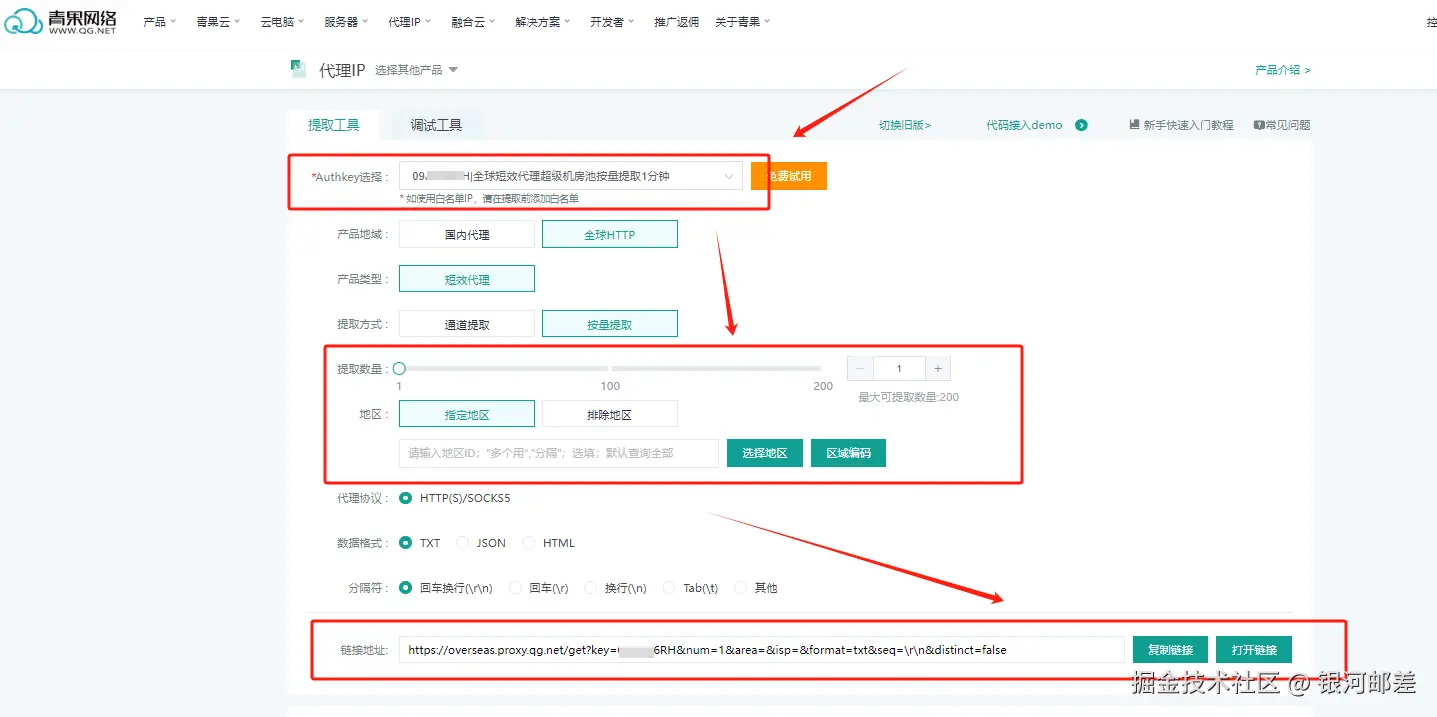Click the 选择地区 button
The width and height of the screenshot is (1437, 717).
(x=765, y=453)
